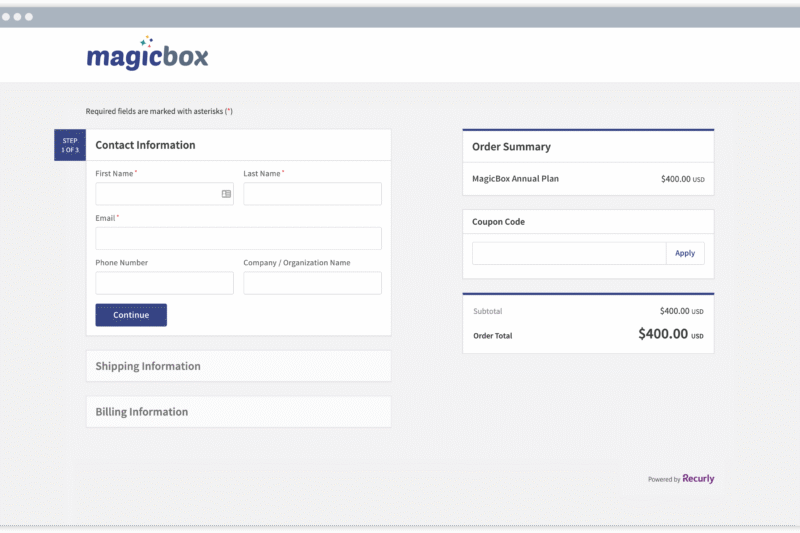The height and width of the screenshot is (533, 800).
Task: Focus the First Name input field
Action: click(156, 194)
